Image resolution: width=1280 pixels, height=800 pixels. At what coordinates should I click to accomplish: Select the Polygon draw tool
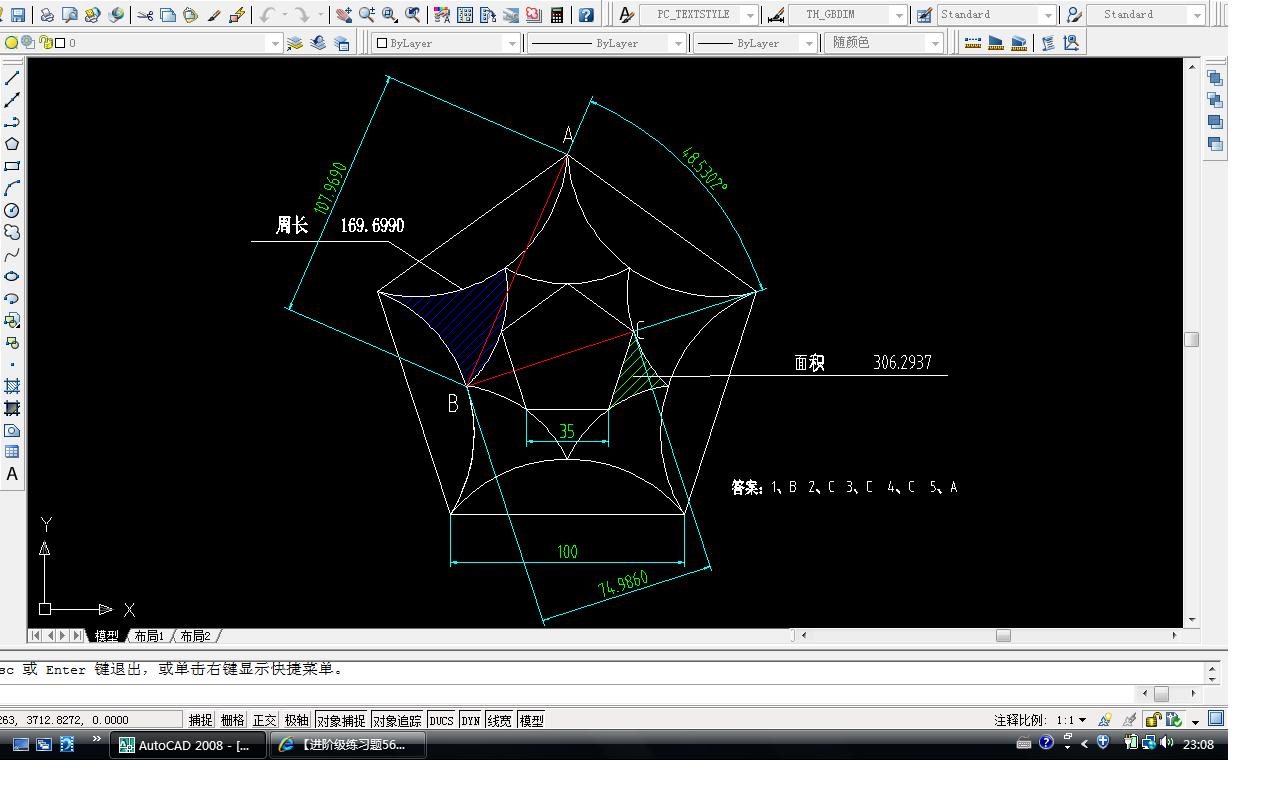point(12,143)
